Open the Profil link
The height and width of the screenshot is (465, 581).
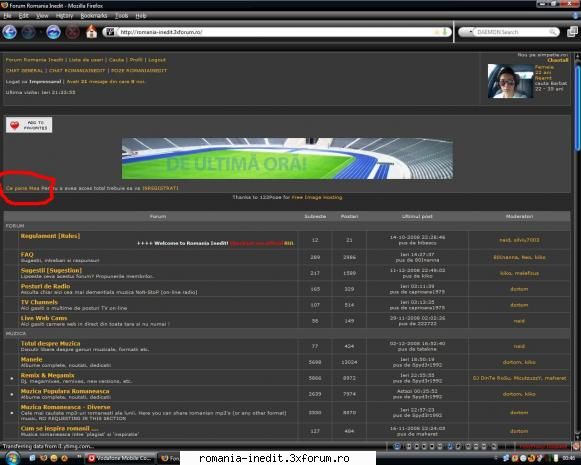pyautogui.click(x=136, y=60)
